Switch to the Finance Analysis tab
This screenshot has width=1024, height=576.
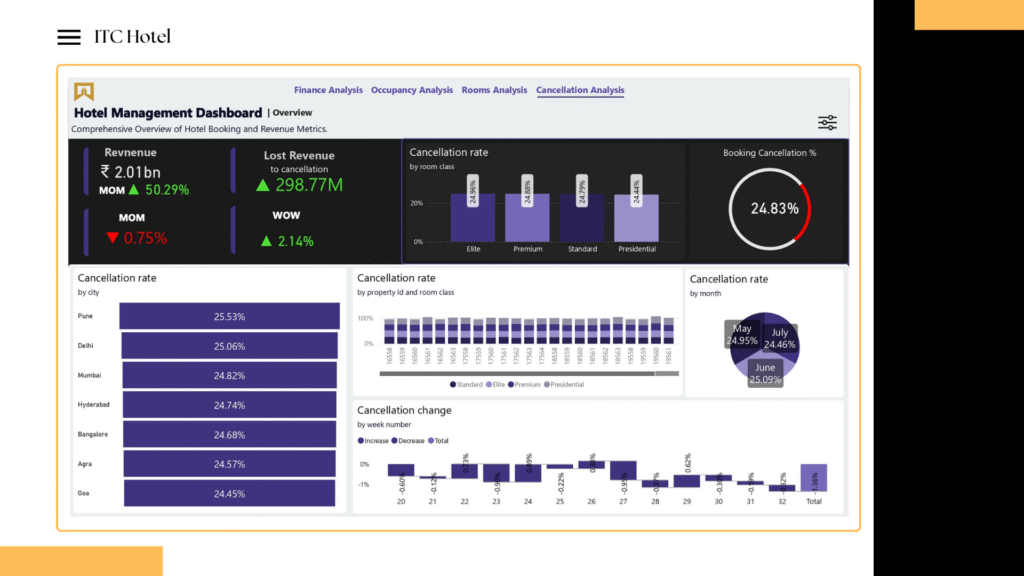(328, 90)
